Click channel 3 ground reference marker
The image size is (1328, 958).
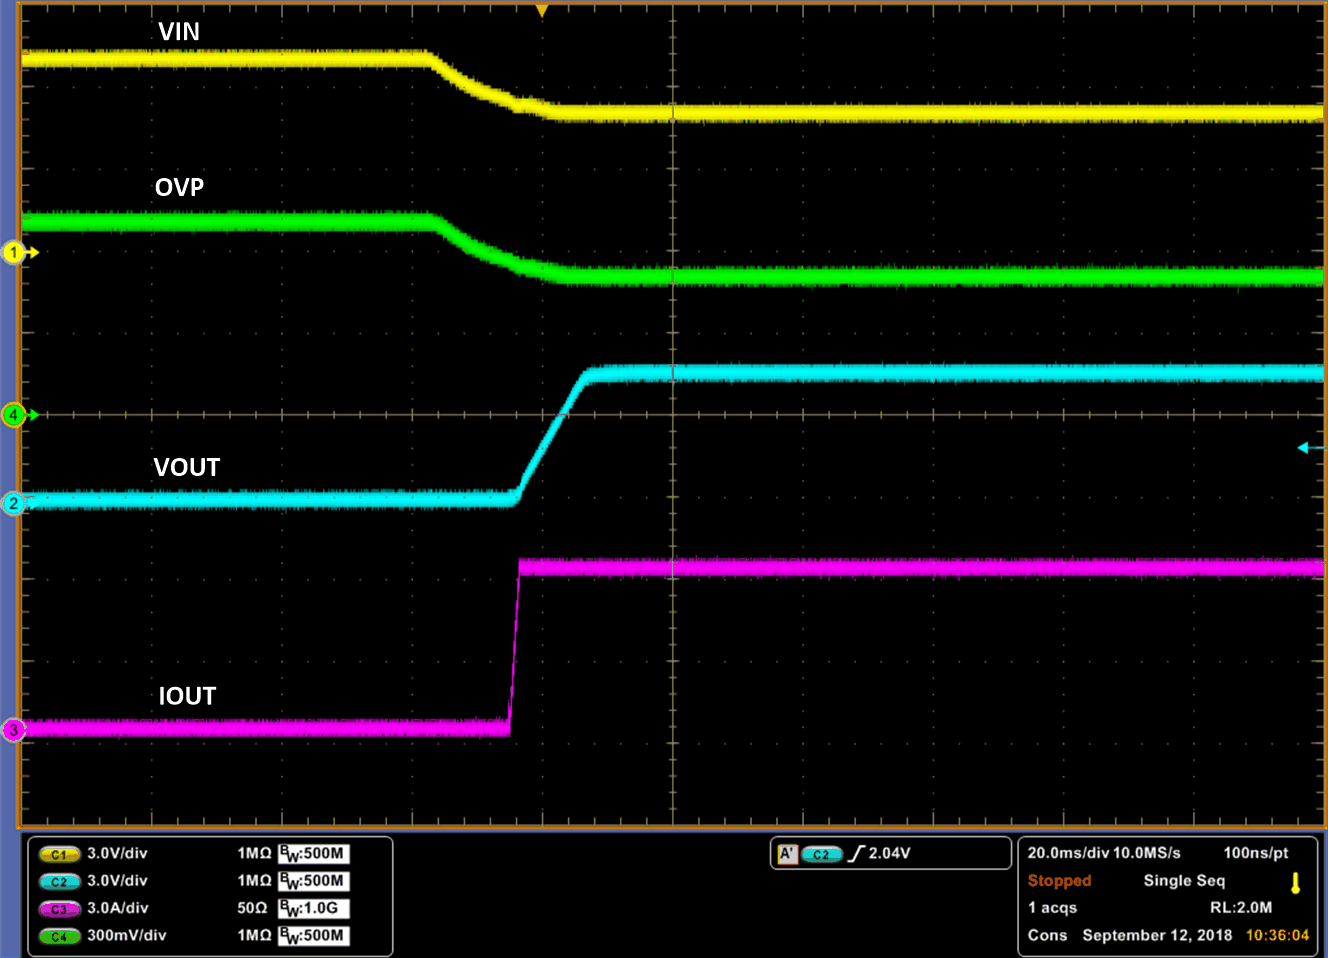[x=14, y=730]
